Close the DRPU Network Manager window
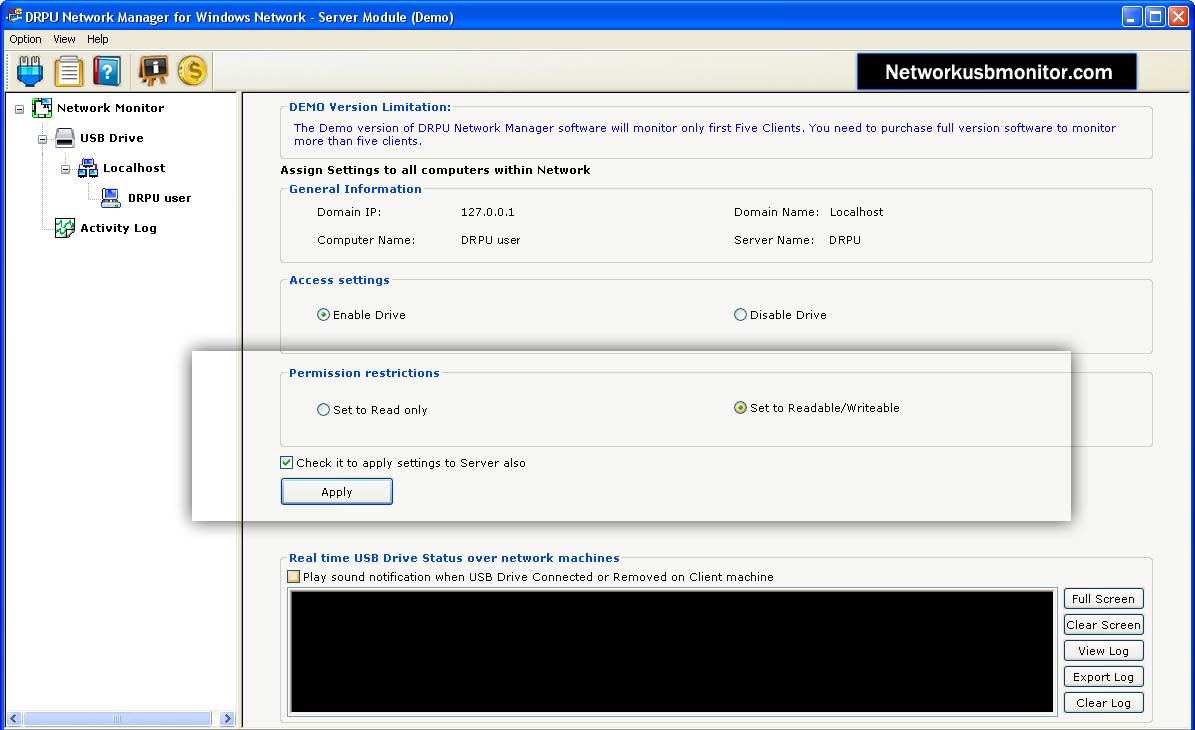The width and height of the screenshot is (1195, 730). point(1179,17)
